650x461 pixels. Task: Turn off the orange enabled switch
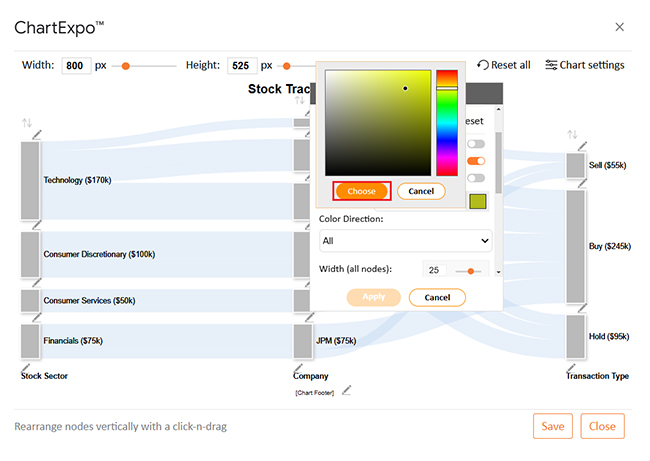click(x=476, y=161)
